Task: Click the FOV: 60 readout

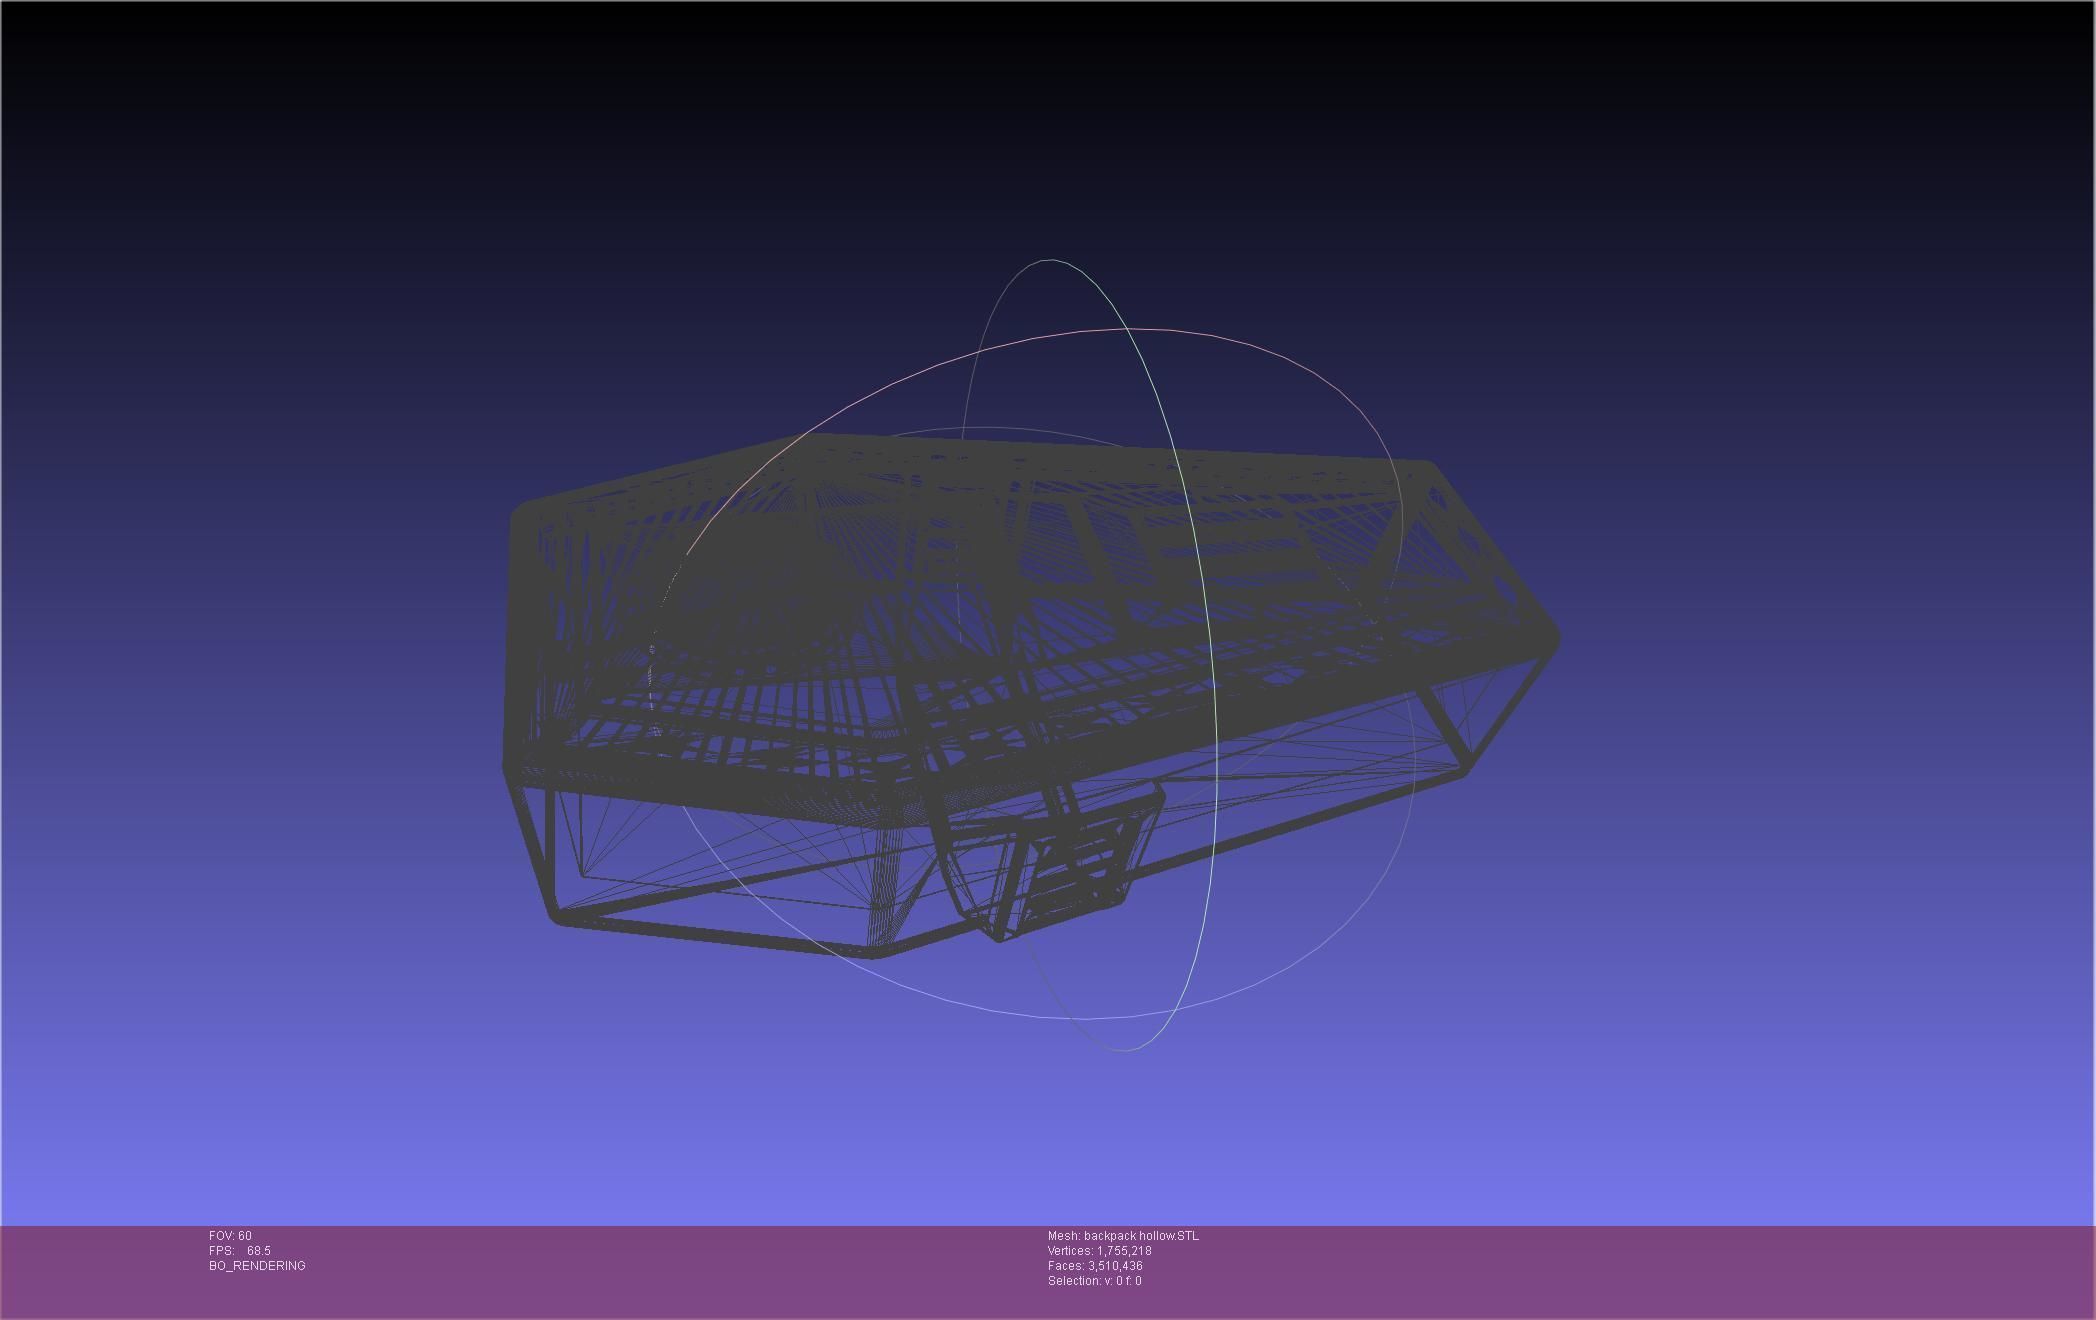Action: (x=230, y=1236)
